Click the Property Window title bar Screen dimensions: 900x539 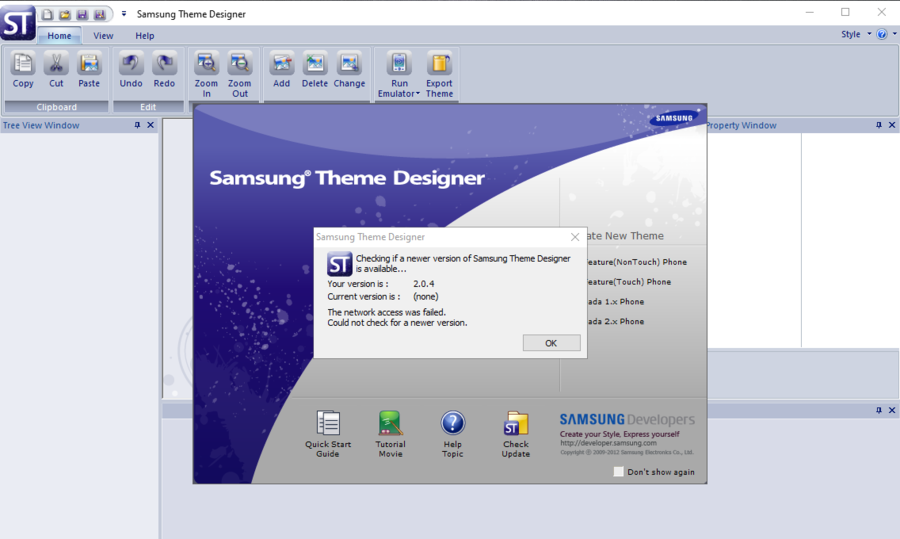coord(742,125)
